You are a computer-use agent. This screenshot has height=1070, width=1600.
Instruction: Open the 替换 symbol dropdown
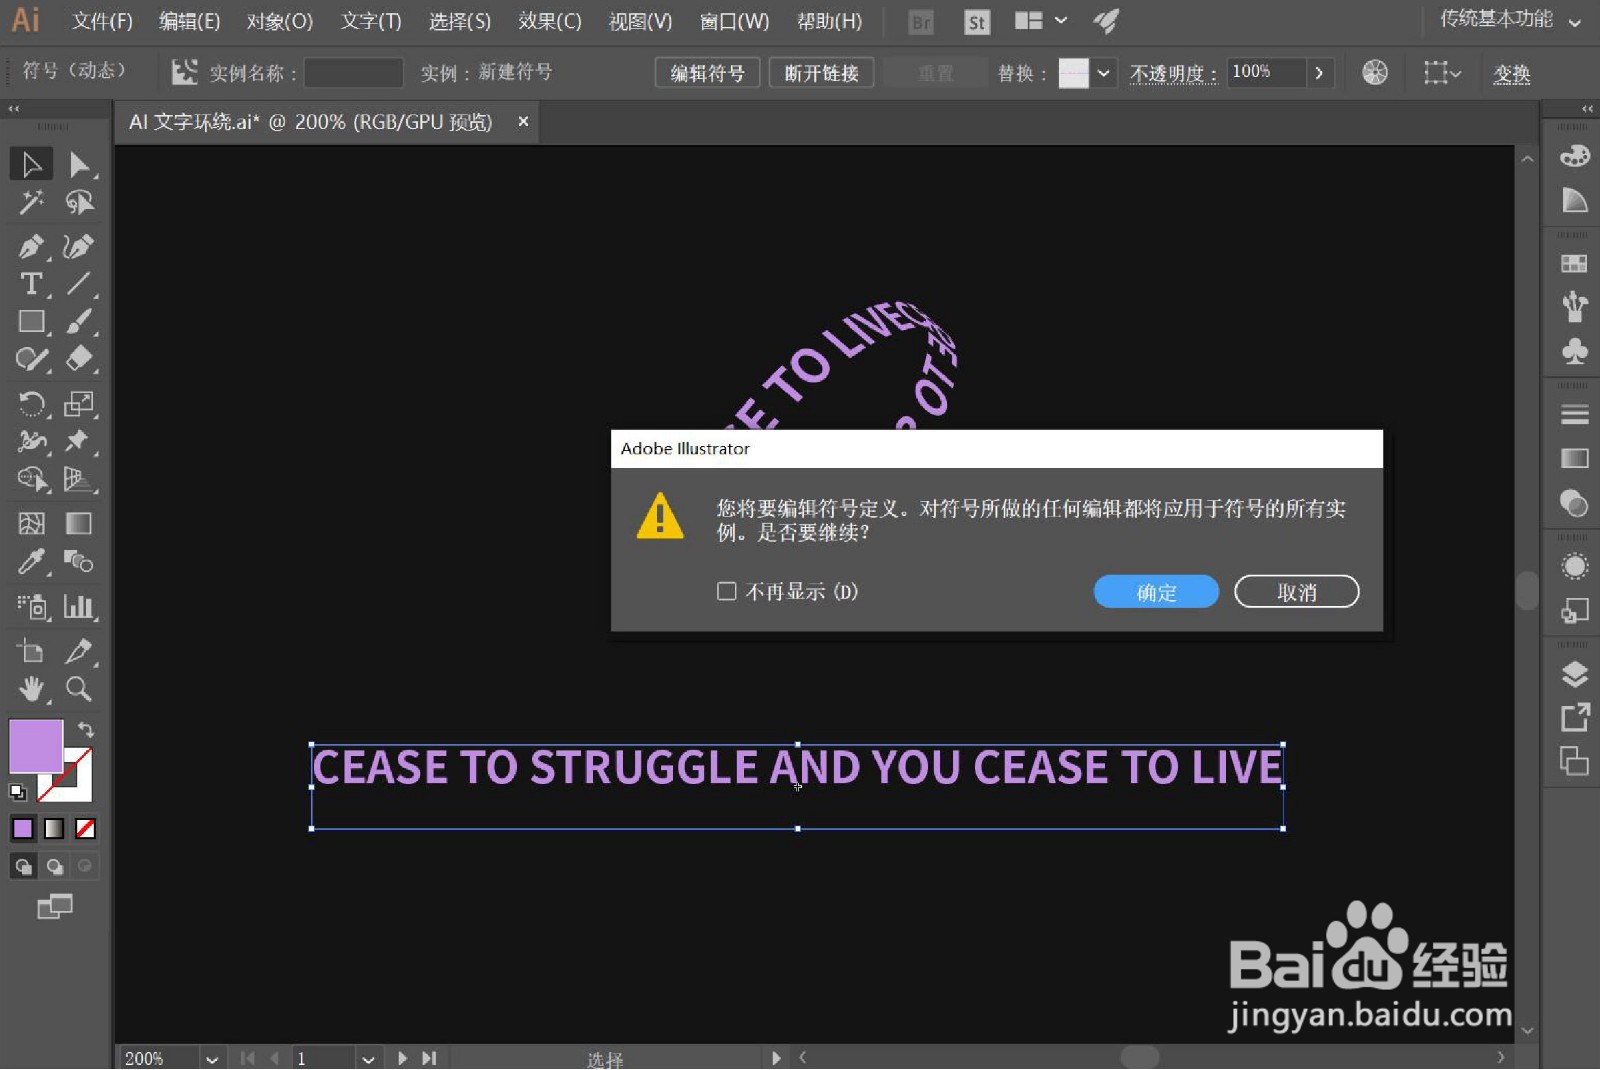coord(1104,72)
